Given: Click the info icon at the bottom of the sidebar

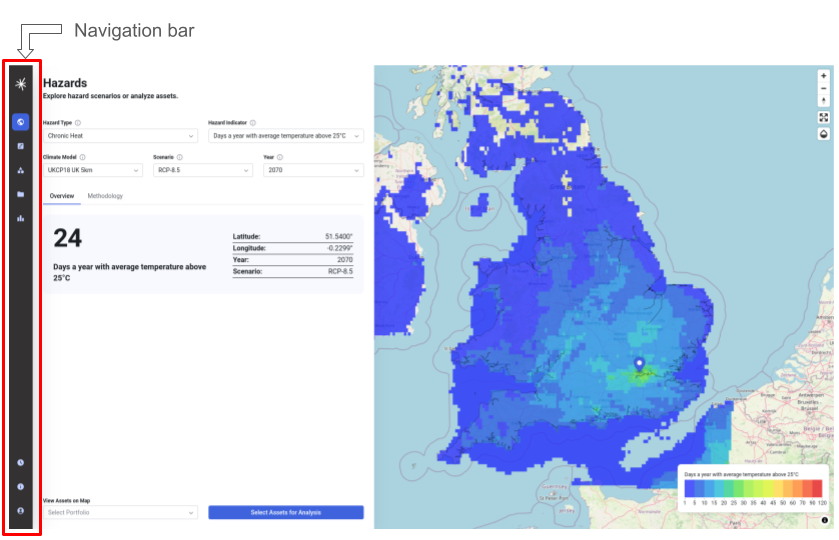Looking at the screenshot, I should pyautogui.click(x=20, y=486).
